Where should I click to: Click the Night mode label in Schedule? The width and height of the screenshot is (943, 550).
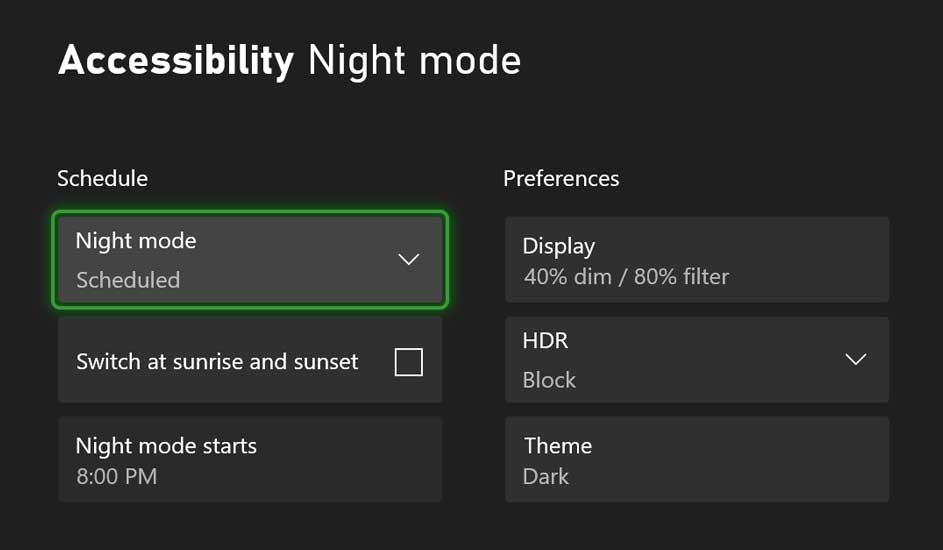click(136, 241)
